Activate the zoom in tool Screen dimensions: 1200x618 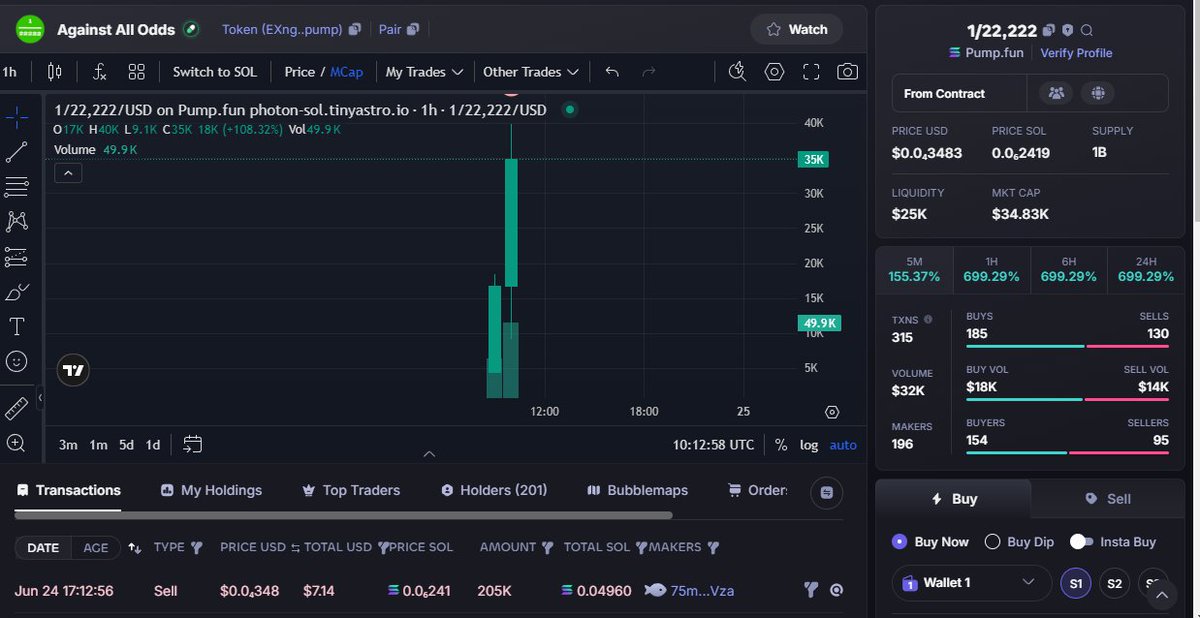16,443
